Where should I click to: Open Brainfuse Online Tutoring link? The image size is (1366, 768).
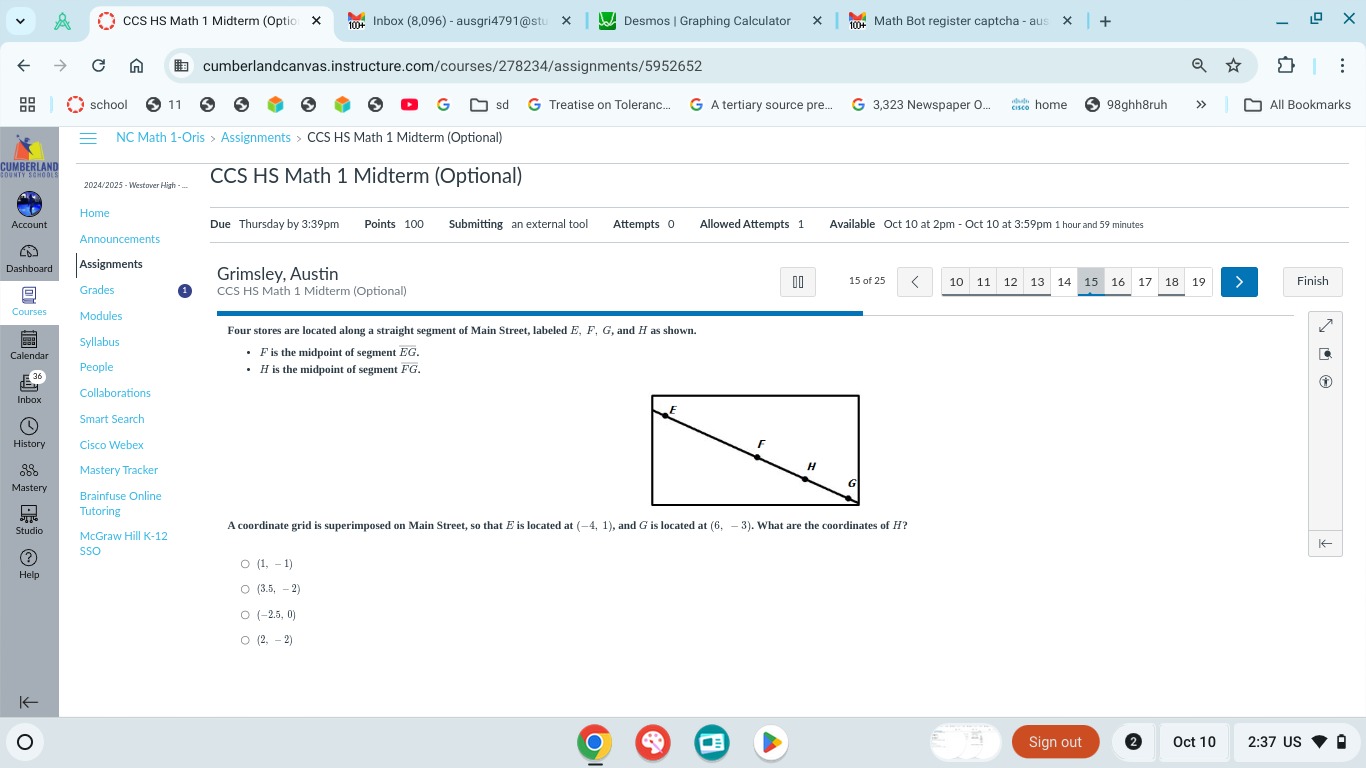(x=120, y=503)
